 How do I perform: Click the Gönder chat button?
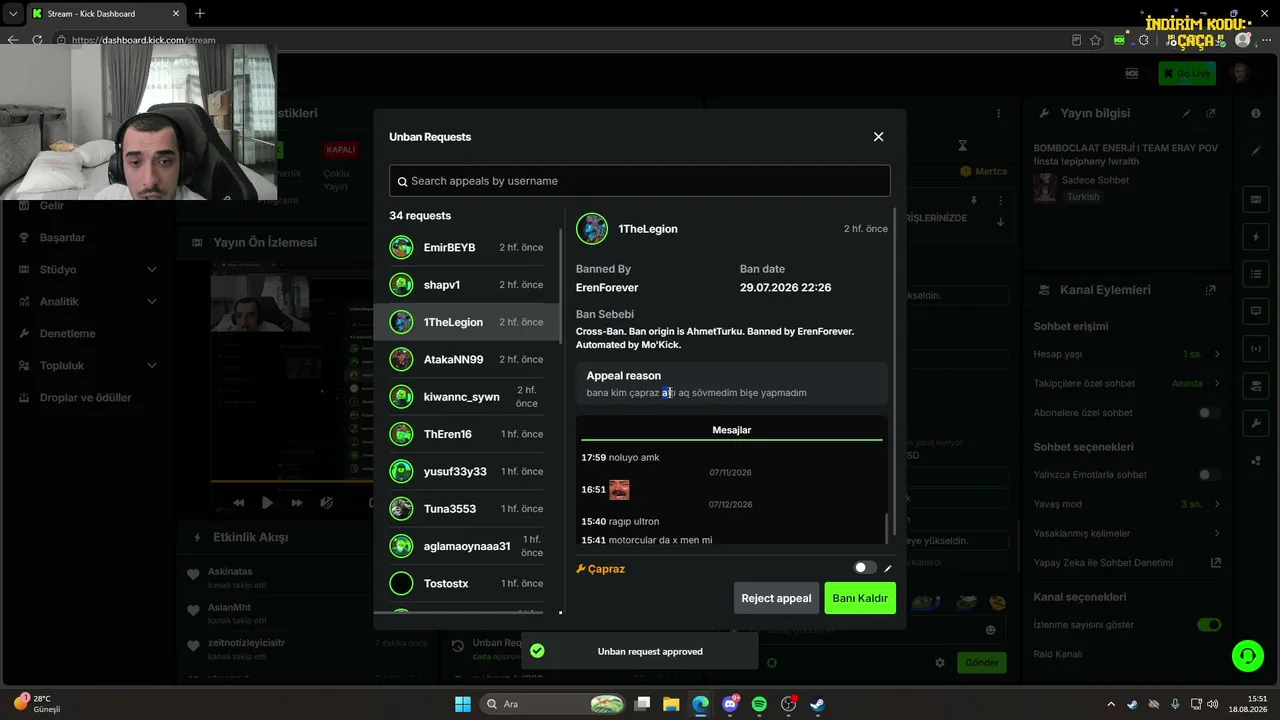coord(982,663)
